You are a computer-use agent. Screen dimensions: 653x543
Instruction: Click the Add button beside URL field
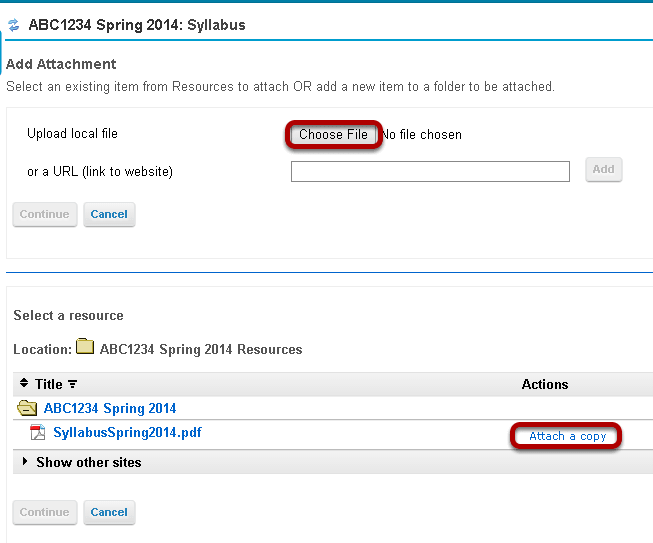tap(603, 169)
